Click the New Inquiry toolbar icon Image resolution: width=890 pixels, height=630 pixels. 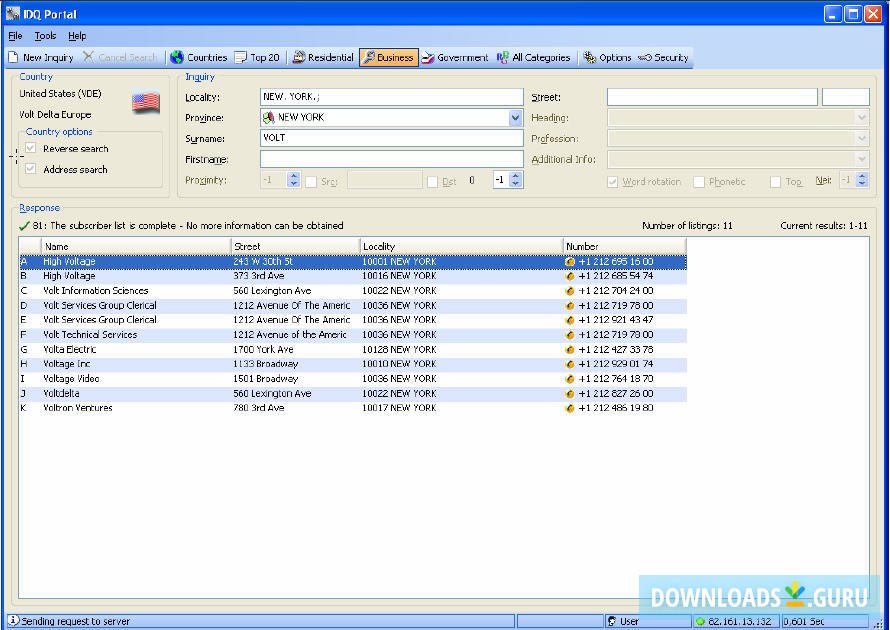pos(14,58)
